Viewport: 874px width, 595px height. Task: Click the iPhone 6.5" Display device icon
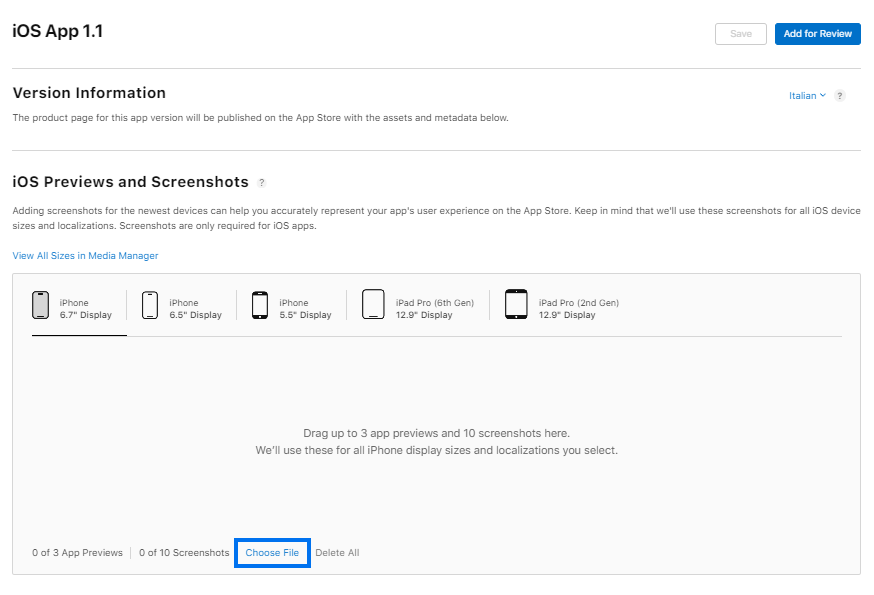(151, 305)
